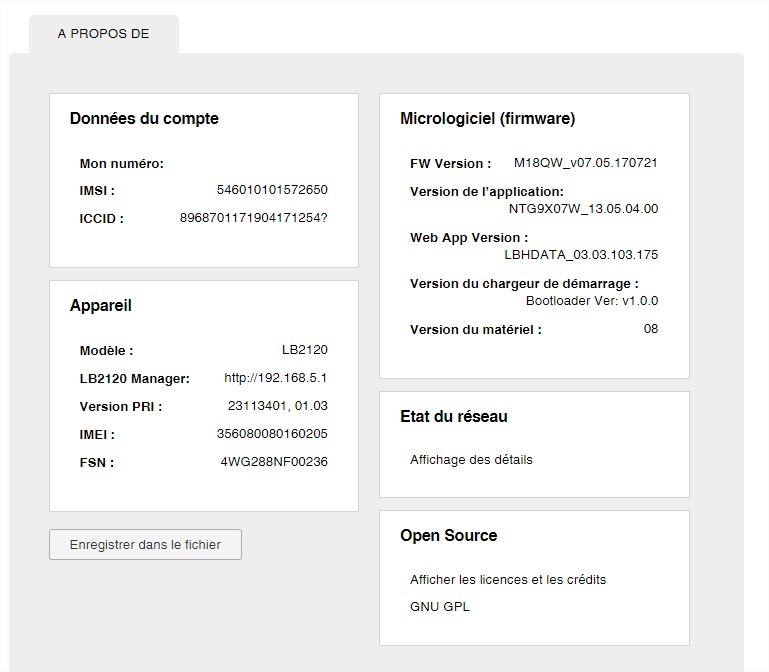Click the Etat du réseau heading
The image size is (769, 672).
click(x=453, y=417)
